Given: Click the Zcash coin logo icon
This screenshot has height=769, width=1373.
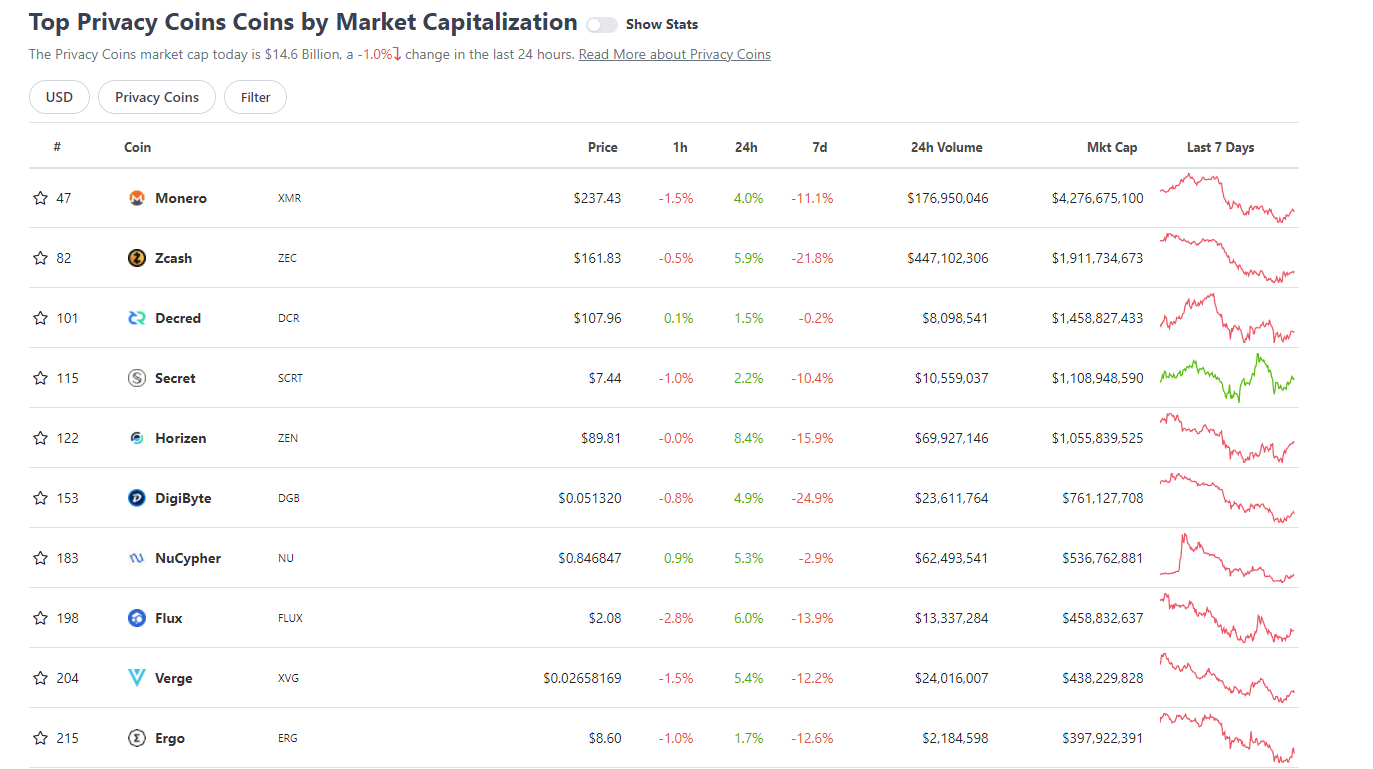Looking at the screenshot, I should click(x=137, y=258).
